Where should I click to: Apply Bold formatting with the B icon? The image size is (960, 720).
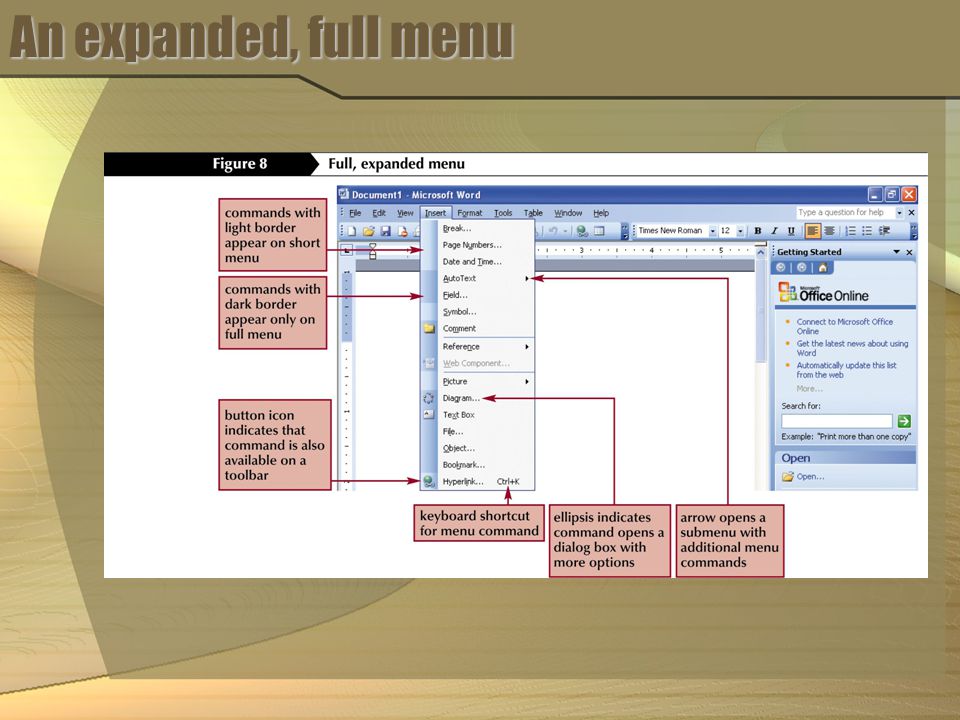click(x=757, y=231)
